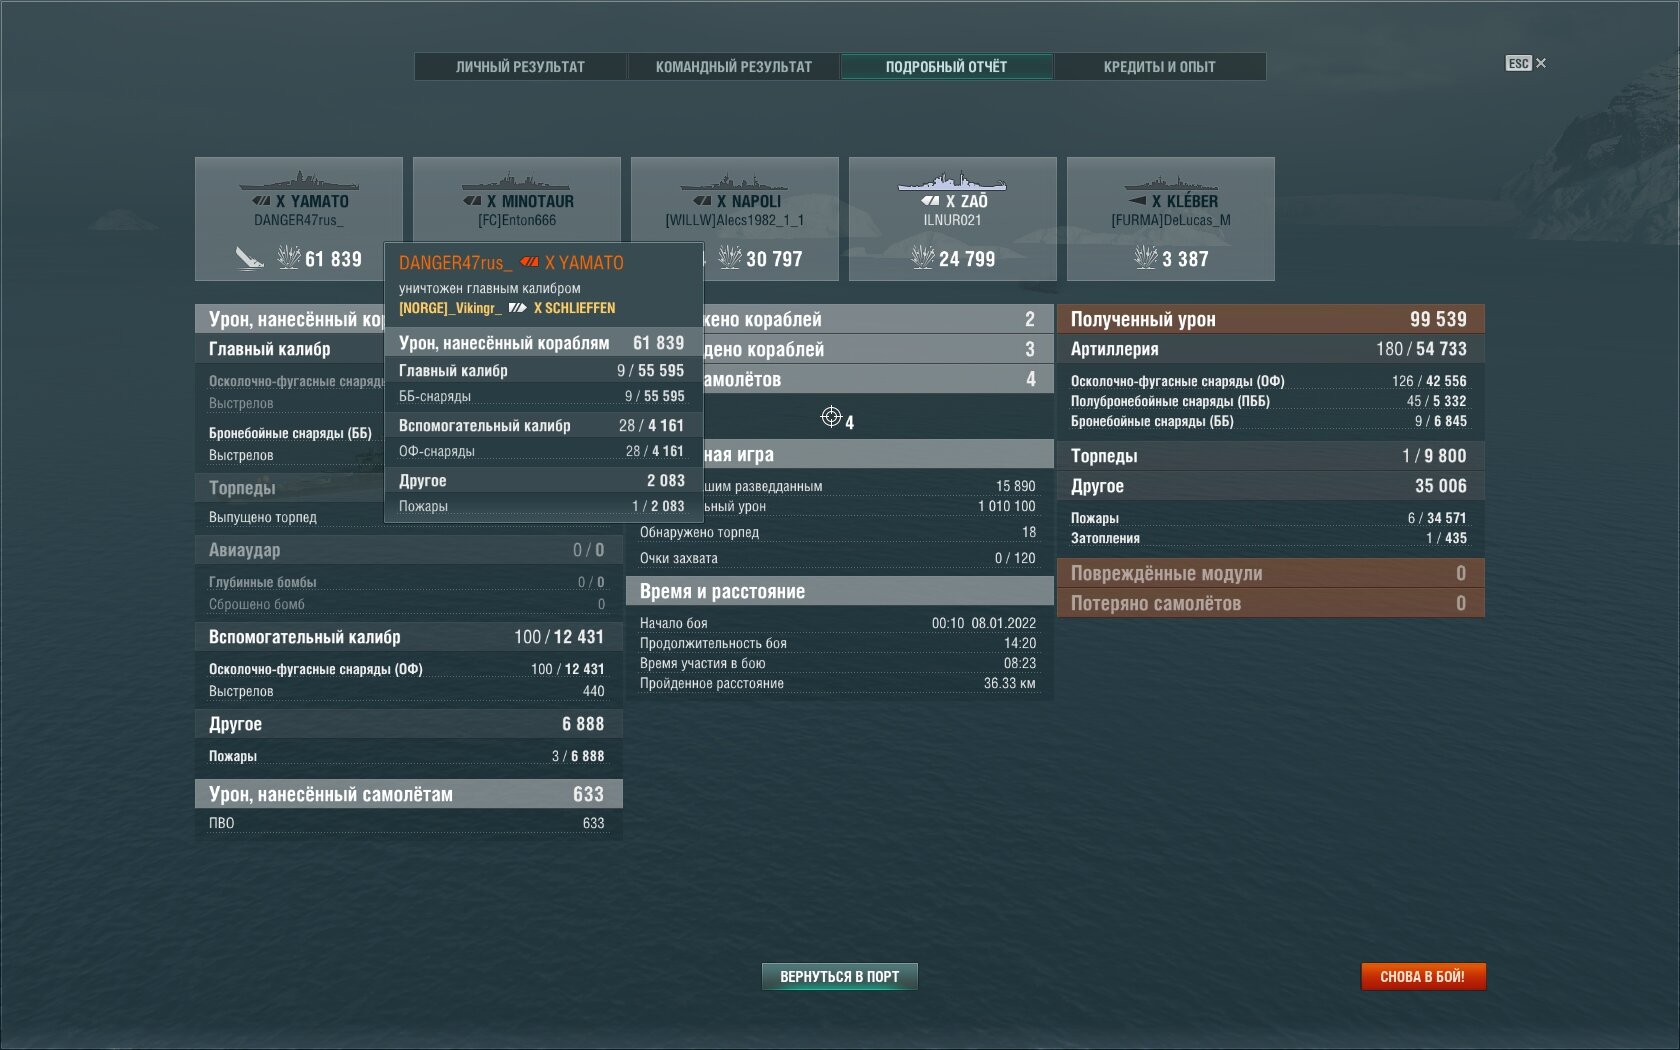Open the КРЕДИТЫ И ОПЫТ tab
The image size is (1680, 1050).
point(1159,67)
